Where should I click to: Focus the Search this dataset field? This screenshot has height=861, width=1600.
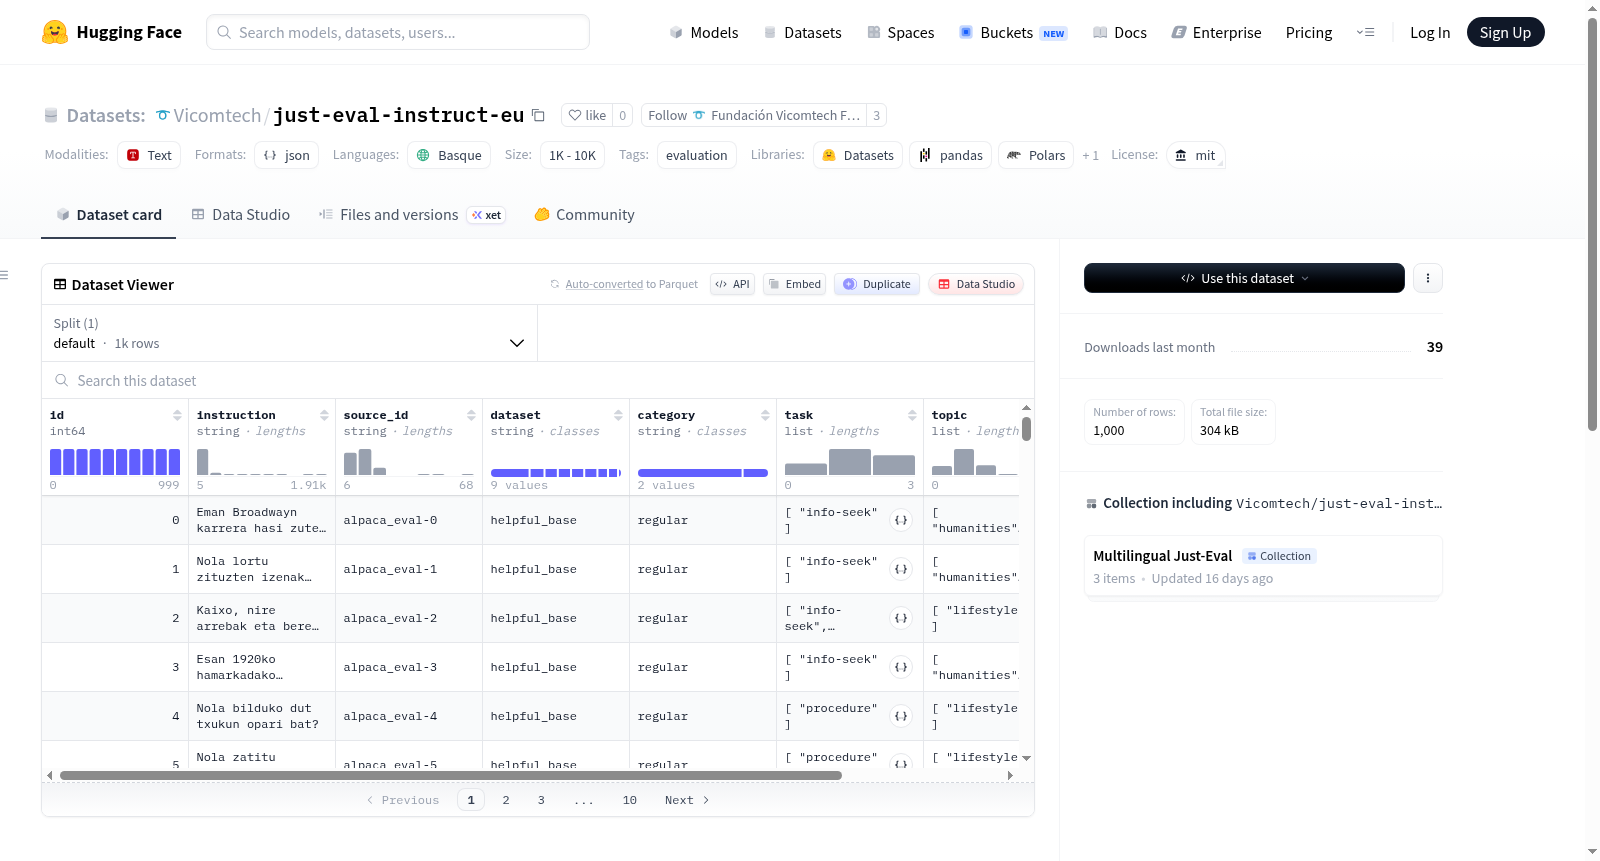click(x=538, y=380)
